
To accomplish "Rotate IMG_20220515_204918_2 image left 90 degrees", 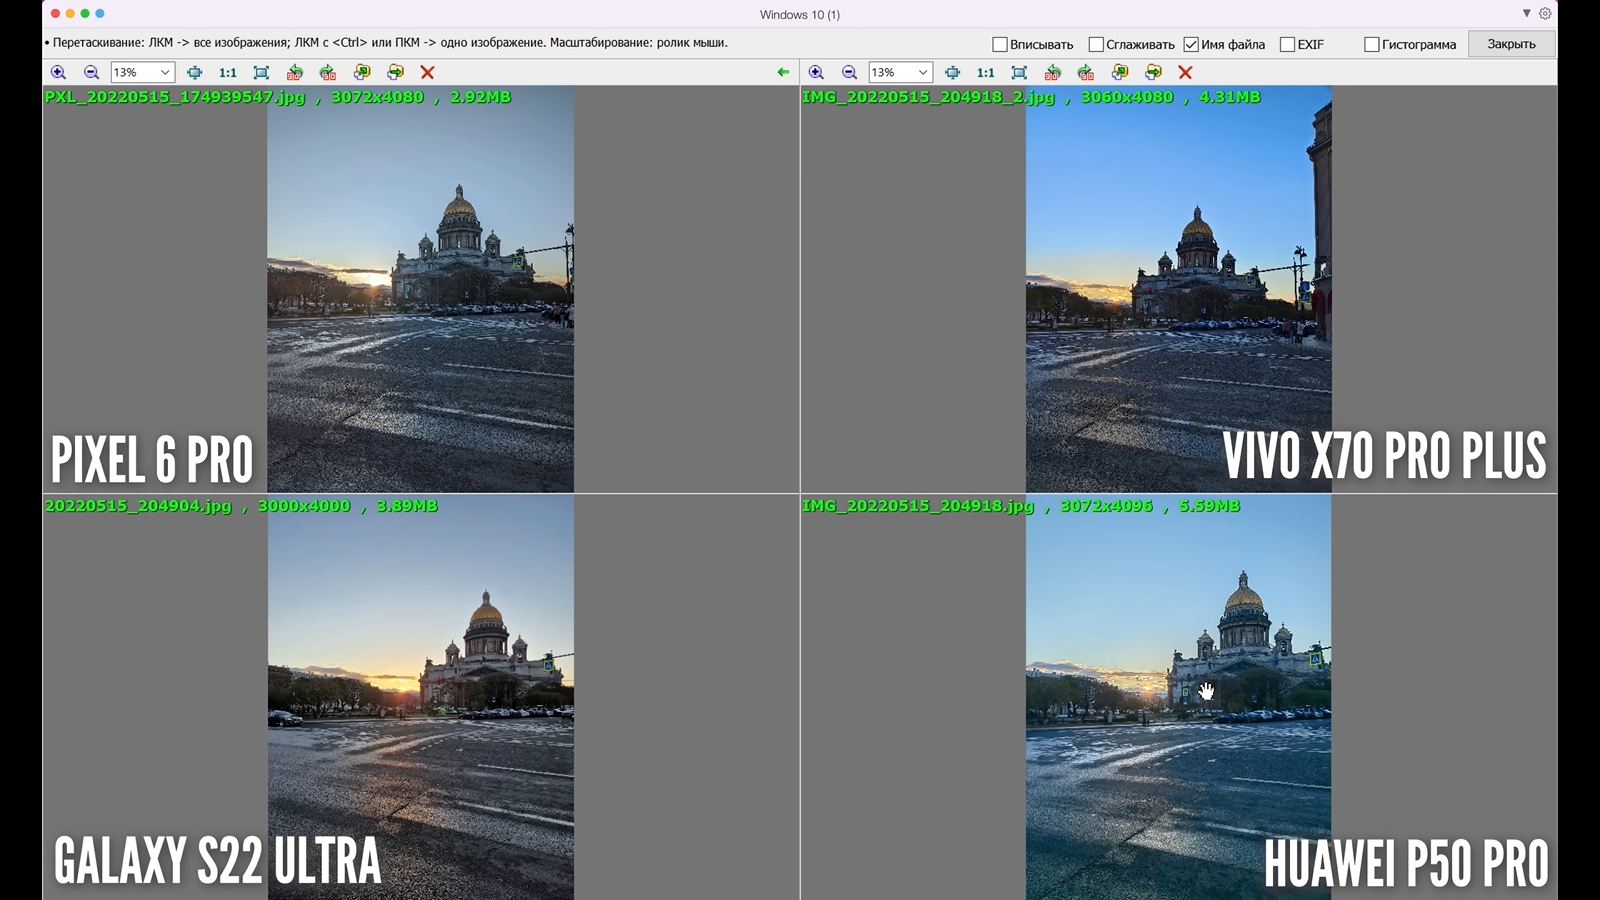I will [x=1052, y=72].
